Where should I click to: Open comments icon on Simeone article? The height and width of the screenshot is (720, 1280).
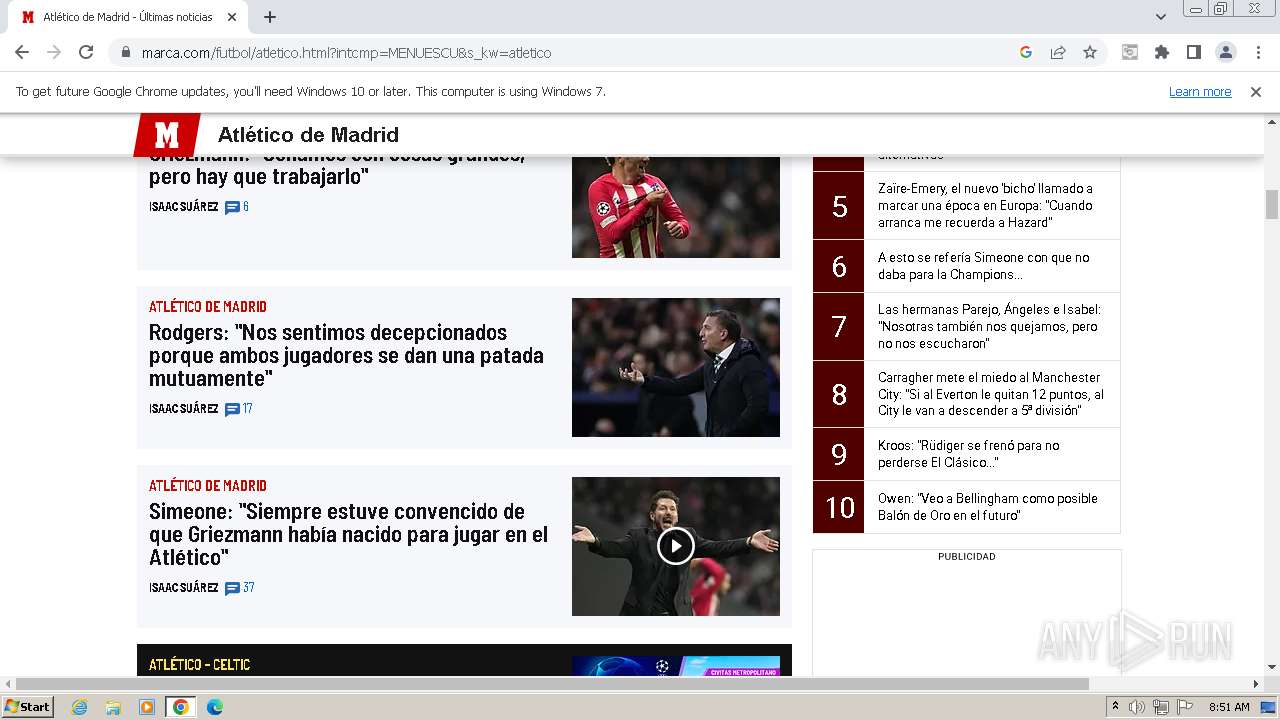click(232, 588)
